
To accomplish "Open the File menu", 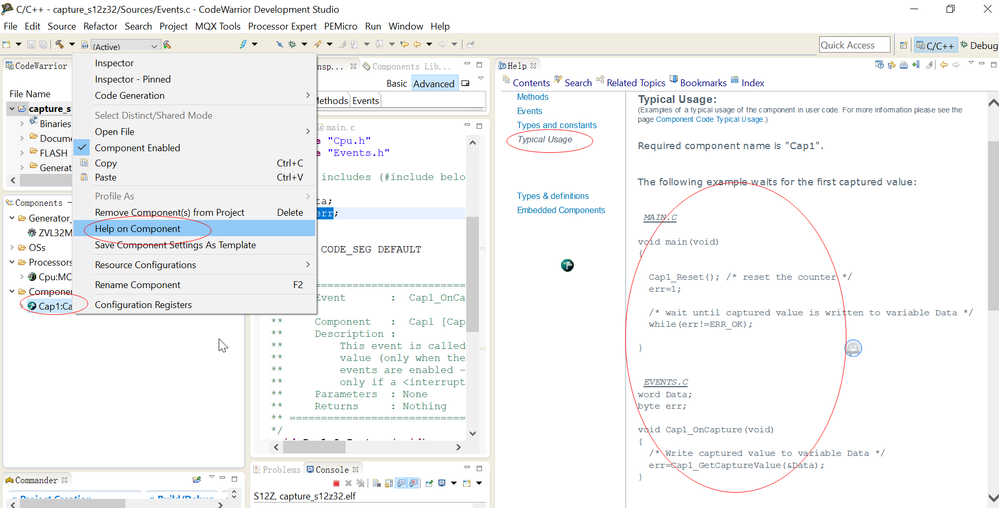I will coord(10,26).
